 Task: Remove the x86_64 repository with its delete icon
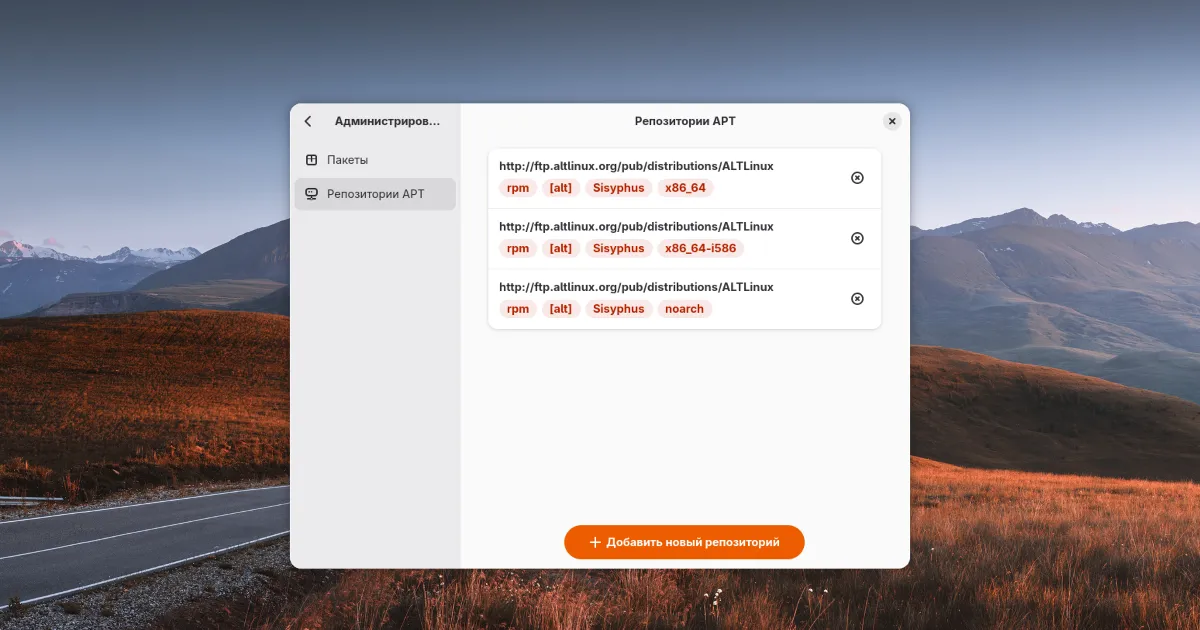coord(857,178)
